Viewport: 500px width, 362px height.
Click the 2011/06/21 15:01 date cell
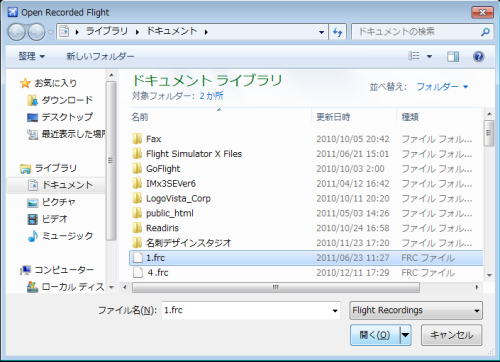pos(353,154)
